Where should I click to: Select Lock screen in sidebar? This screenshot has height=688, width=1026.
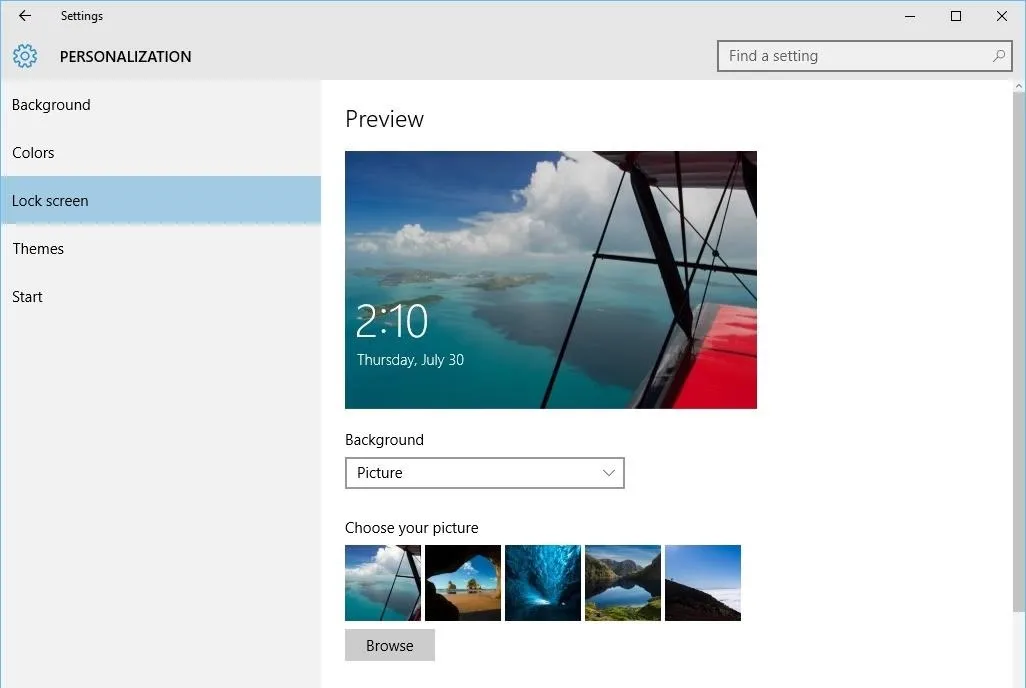tap(50, 201)
